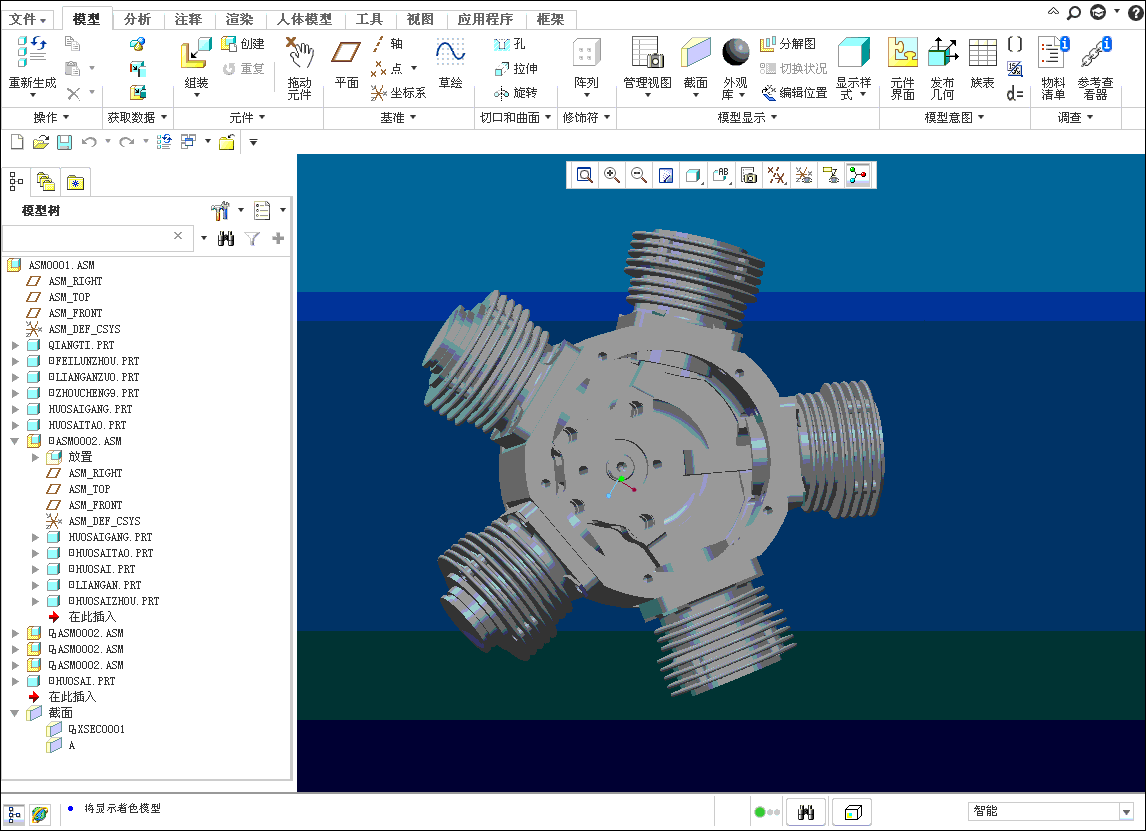
Task: Click the Pattern (阵列) icon
Action: (x=586, y=53)
